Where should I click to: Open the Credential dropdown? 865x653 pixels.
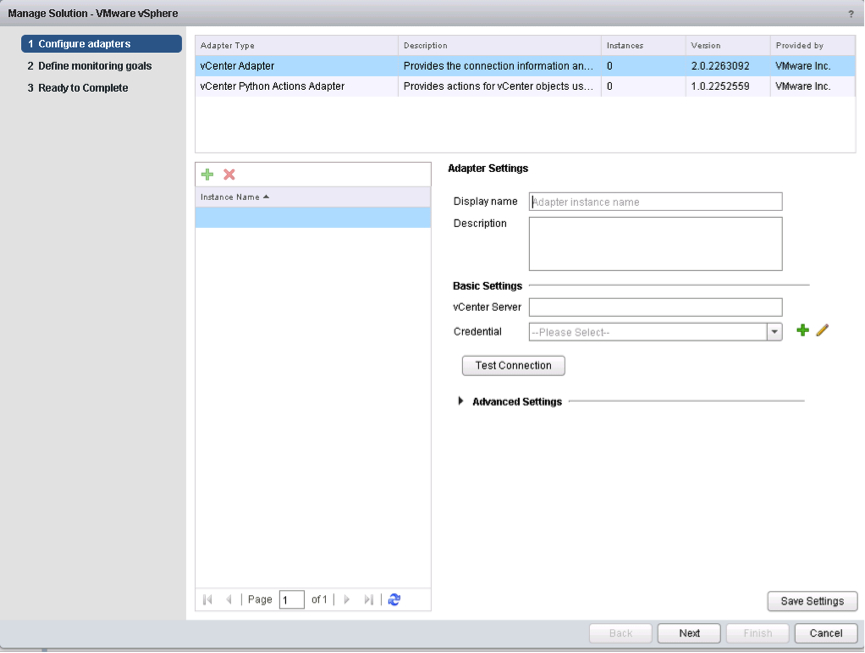point(774,332)
